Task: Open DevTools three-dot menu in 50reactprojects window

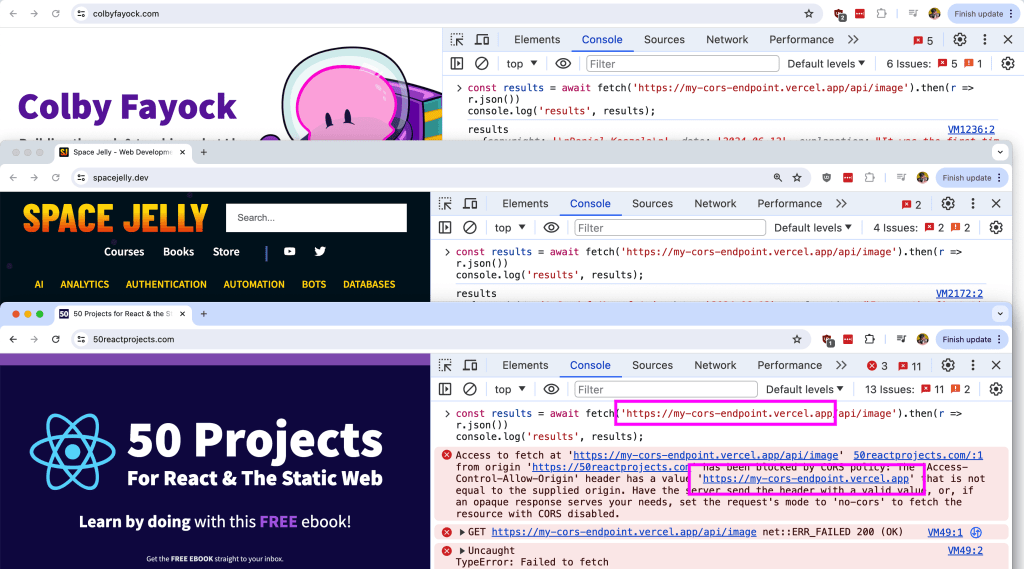Action: click(x=973, y=365)
